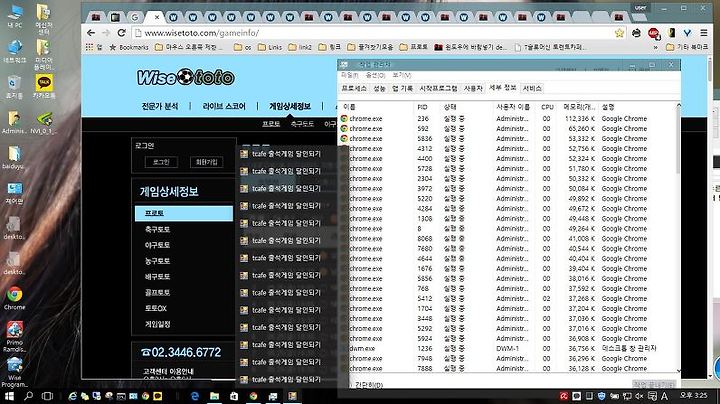The width and height of the screenshot is (720, 404).
Task: Select the '내 PC' desktop icon
Action: [15, 16]
